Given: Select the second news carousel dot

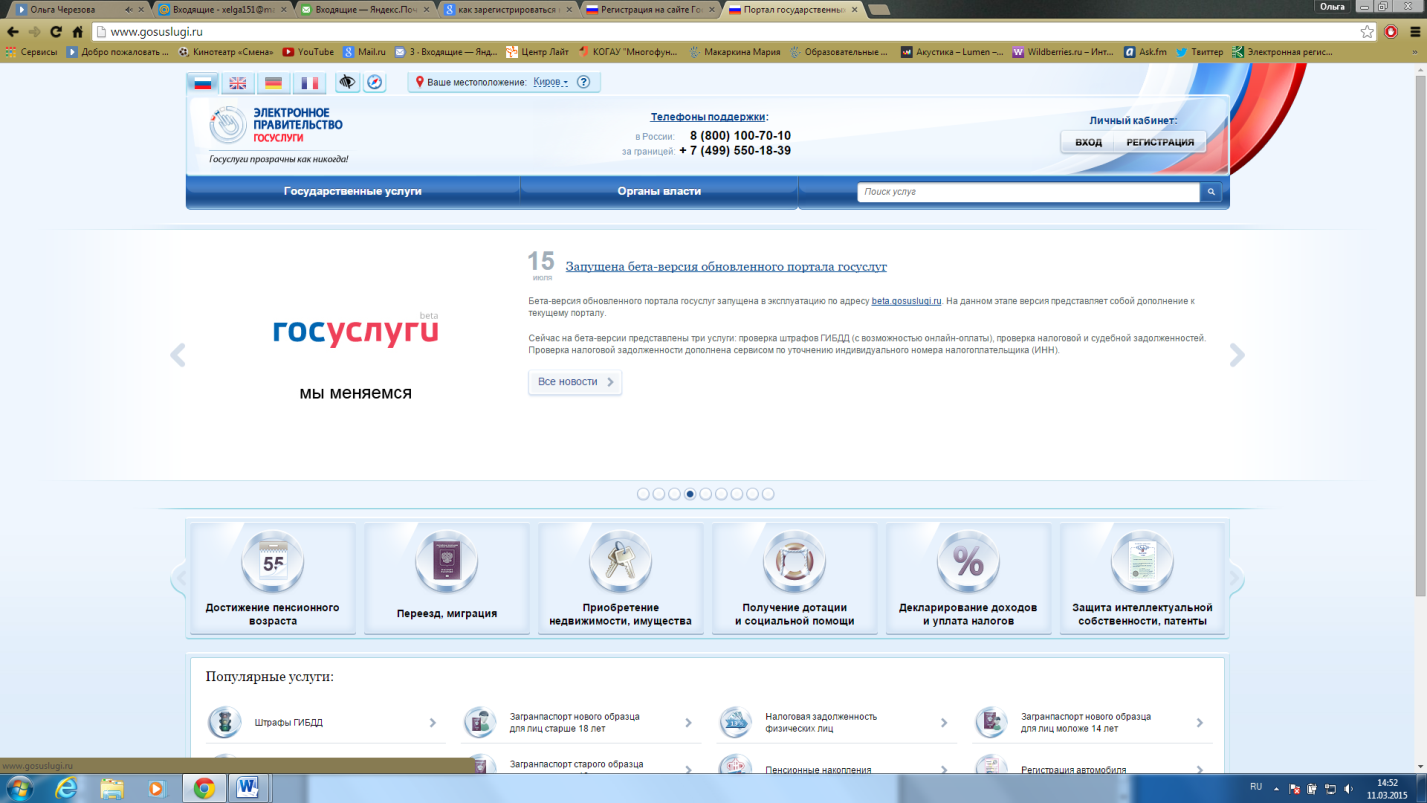Looking at the screenshot, I should 659,494.
